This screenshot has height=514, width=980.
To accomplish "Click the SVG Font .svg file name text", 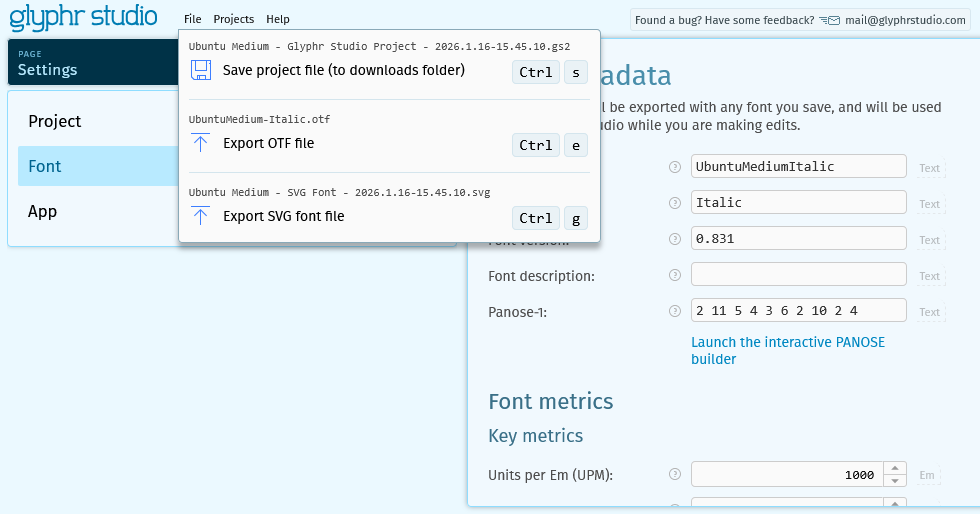I will point(339,193).
